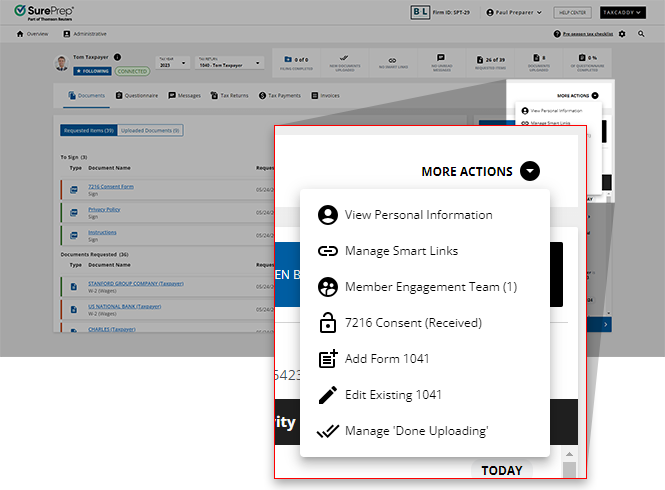Open the settings gear icon
Image resolution: width=665 pixels, height=490 pixels.
(x=622, y=34)
